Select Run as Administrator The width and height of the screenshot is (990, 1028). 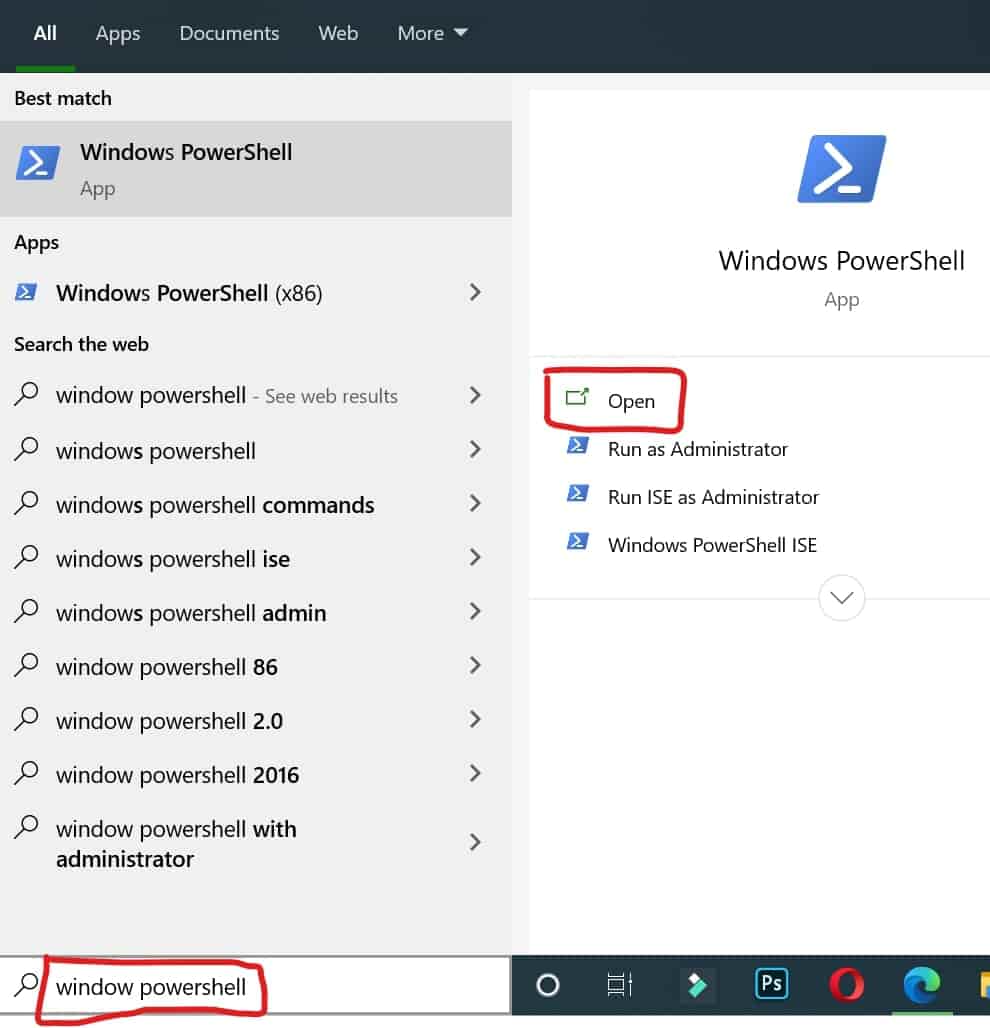698,449
